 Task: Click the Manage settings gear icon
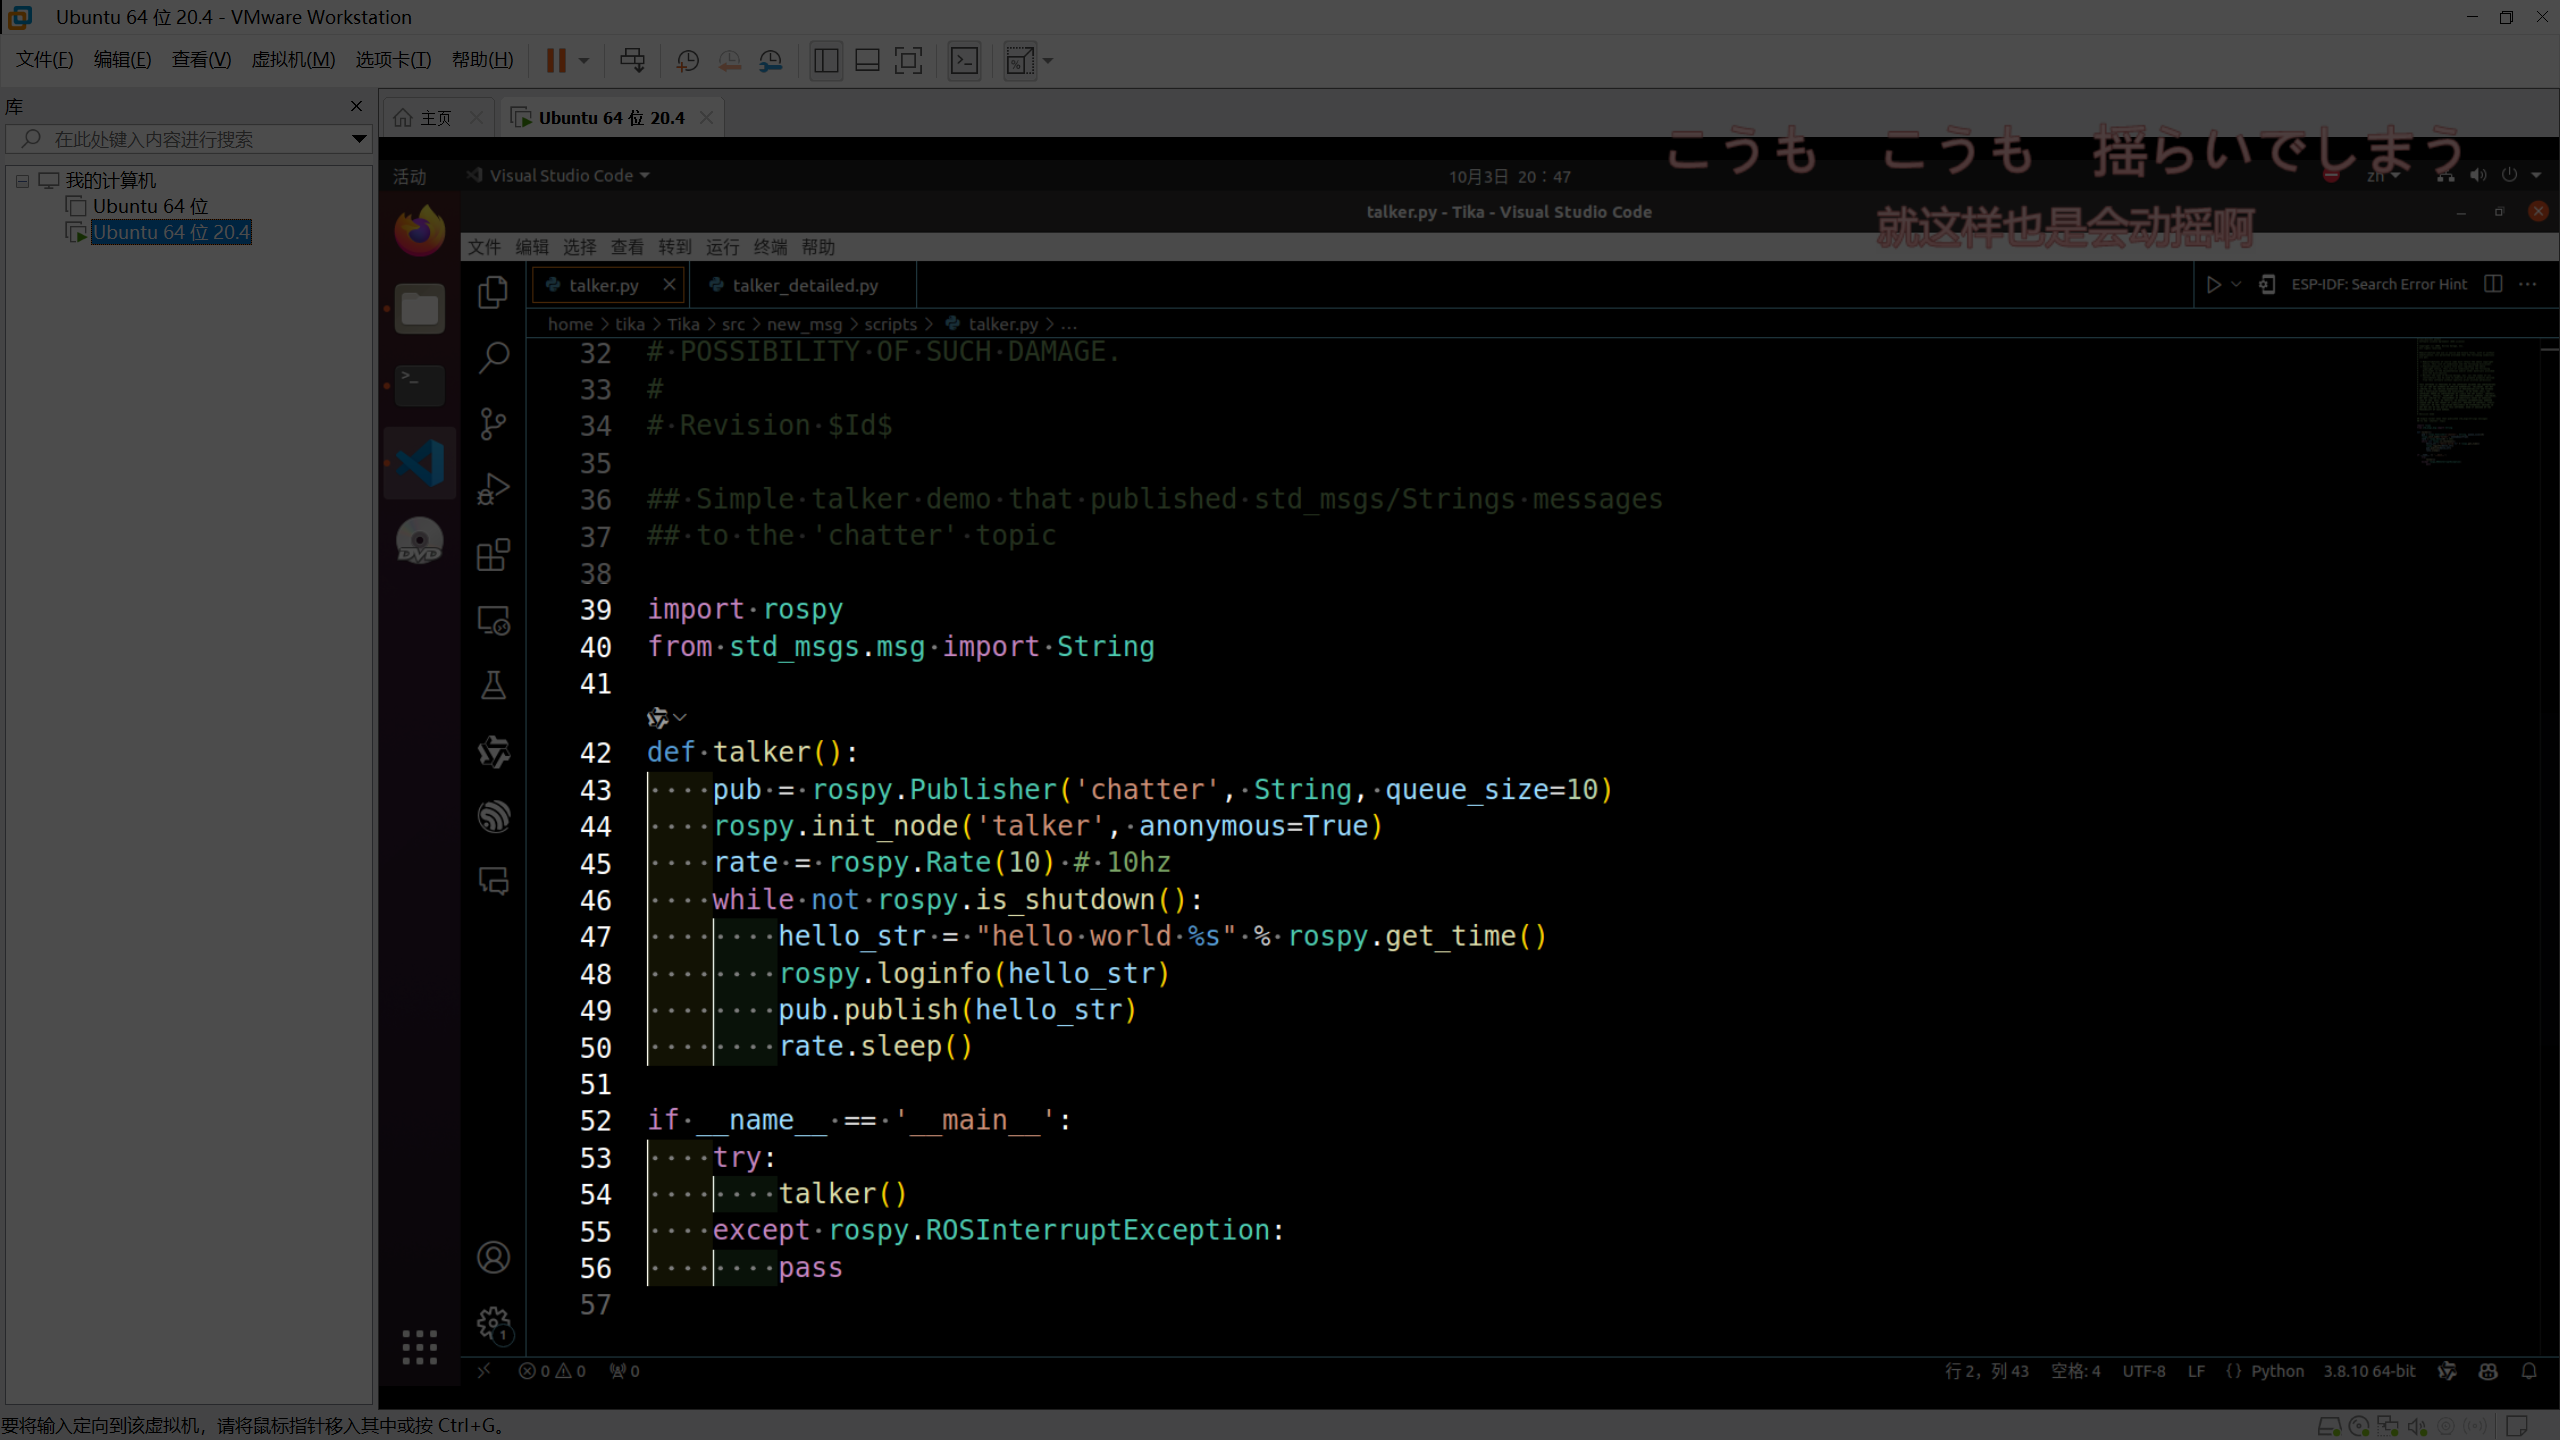493,1324
